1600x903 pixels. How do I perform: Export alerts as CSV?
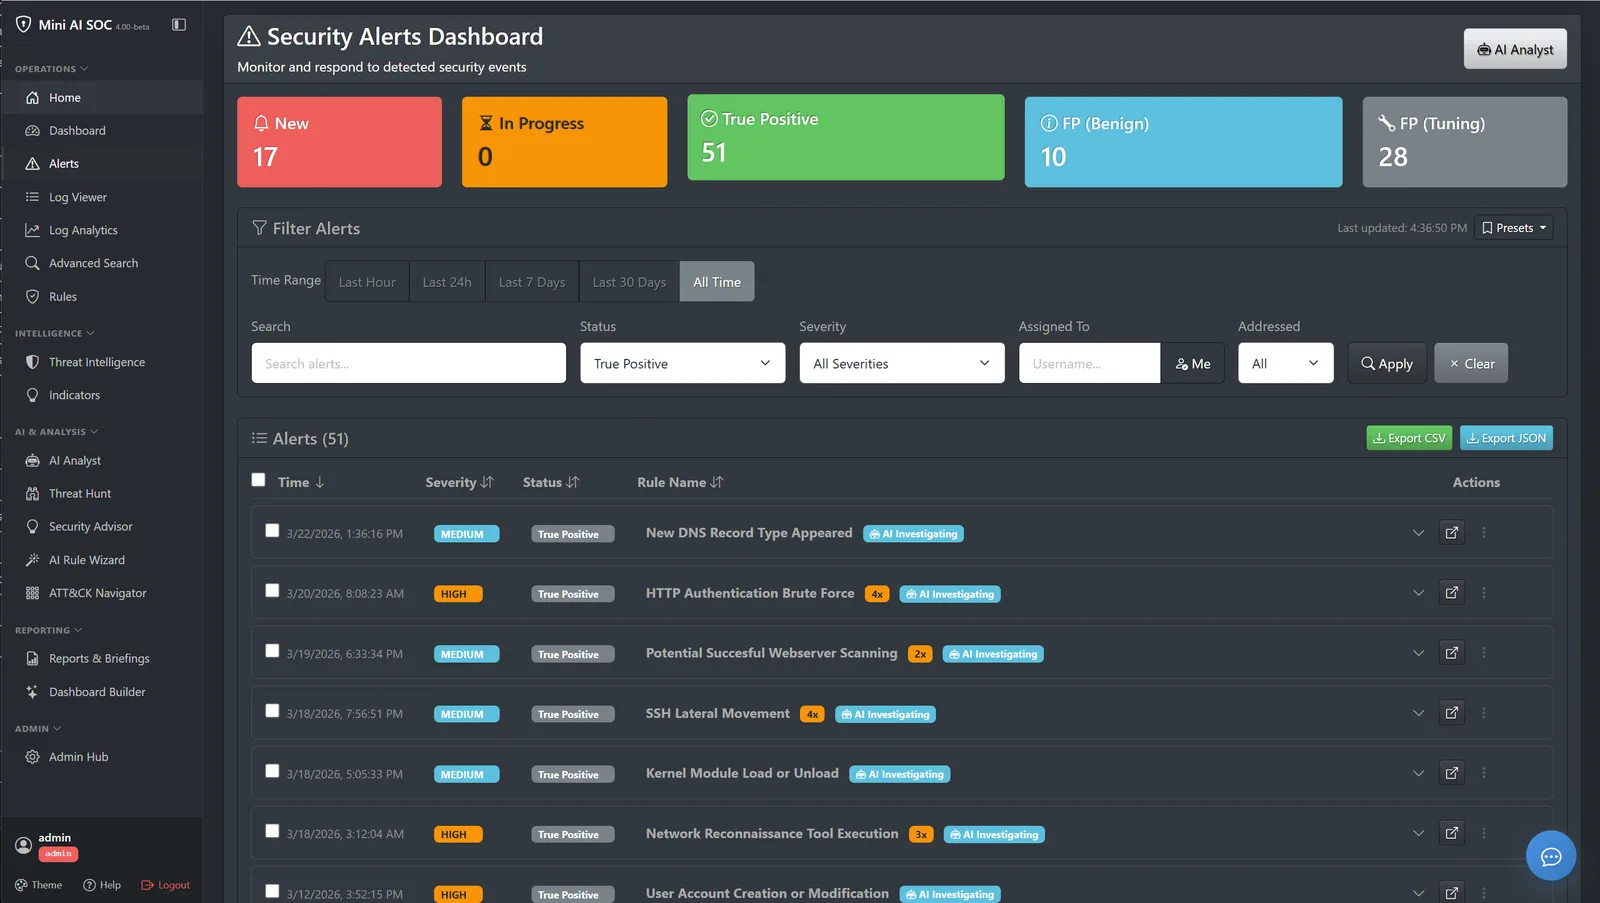pyautogui.click(x=1409, y=438)
